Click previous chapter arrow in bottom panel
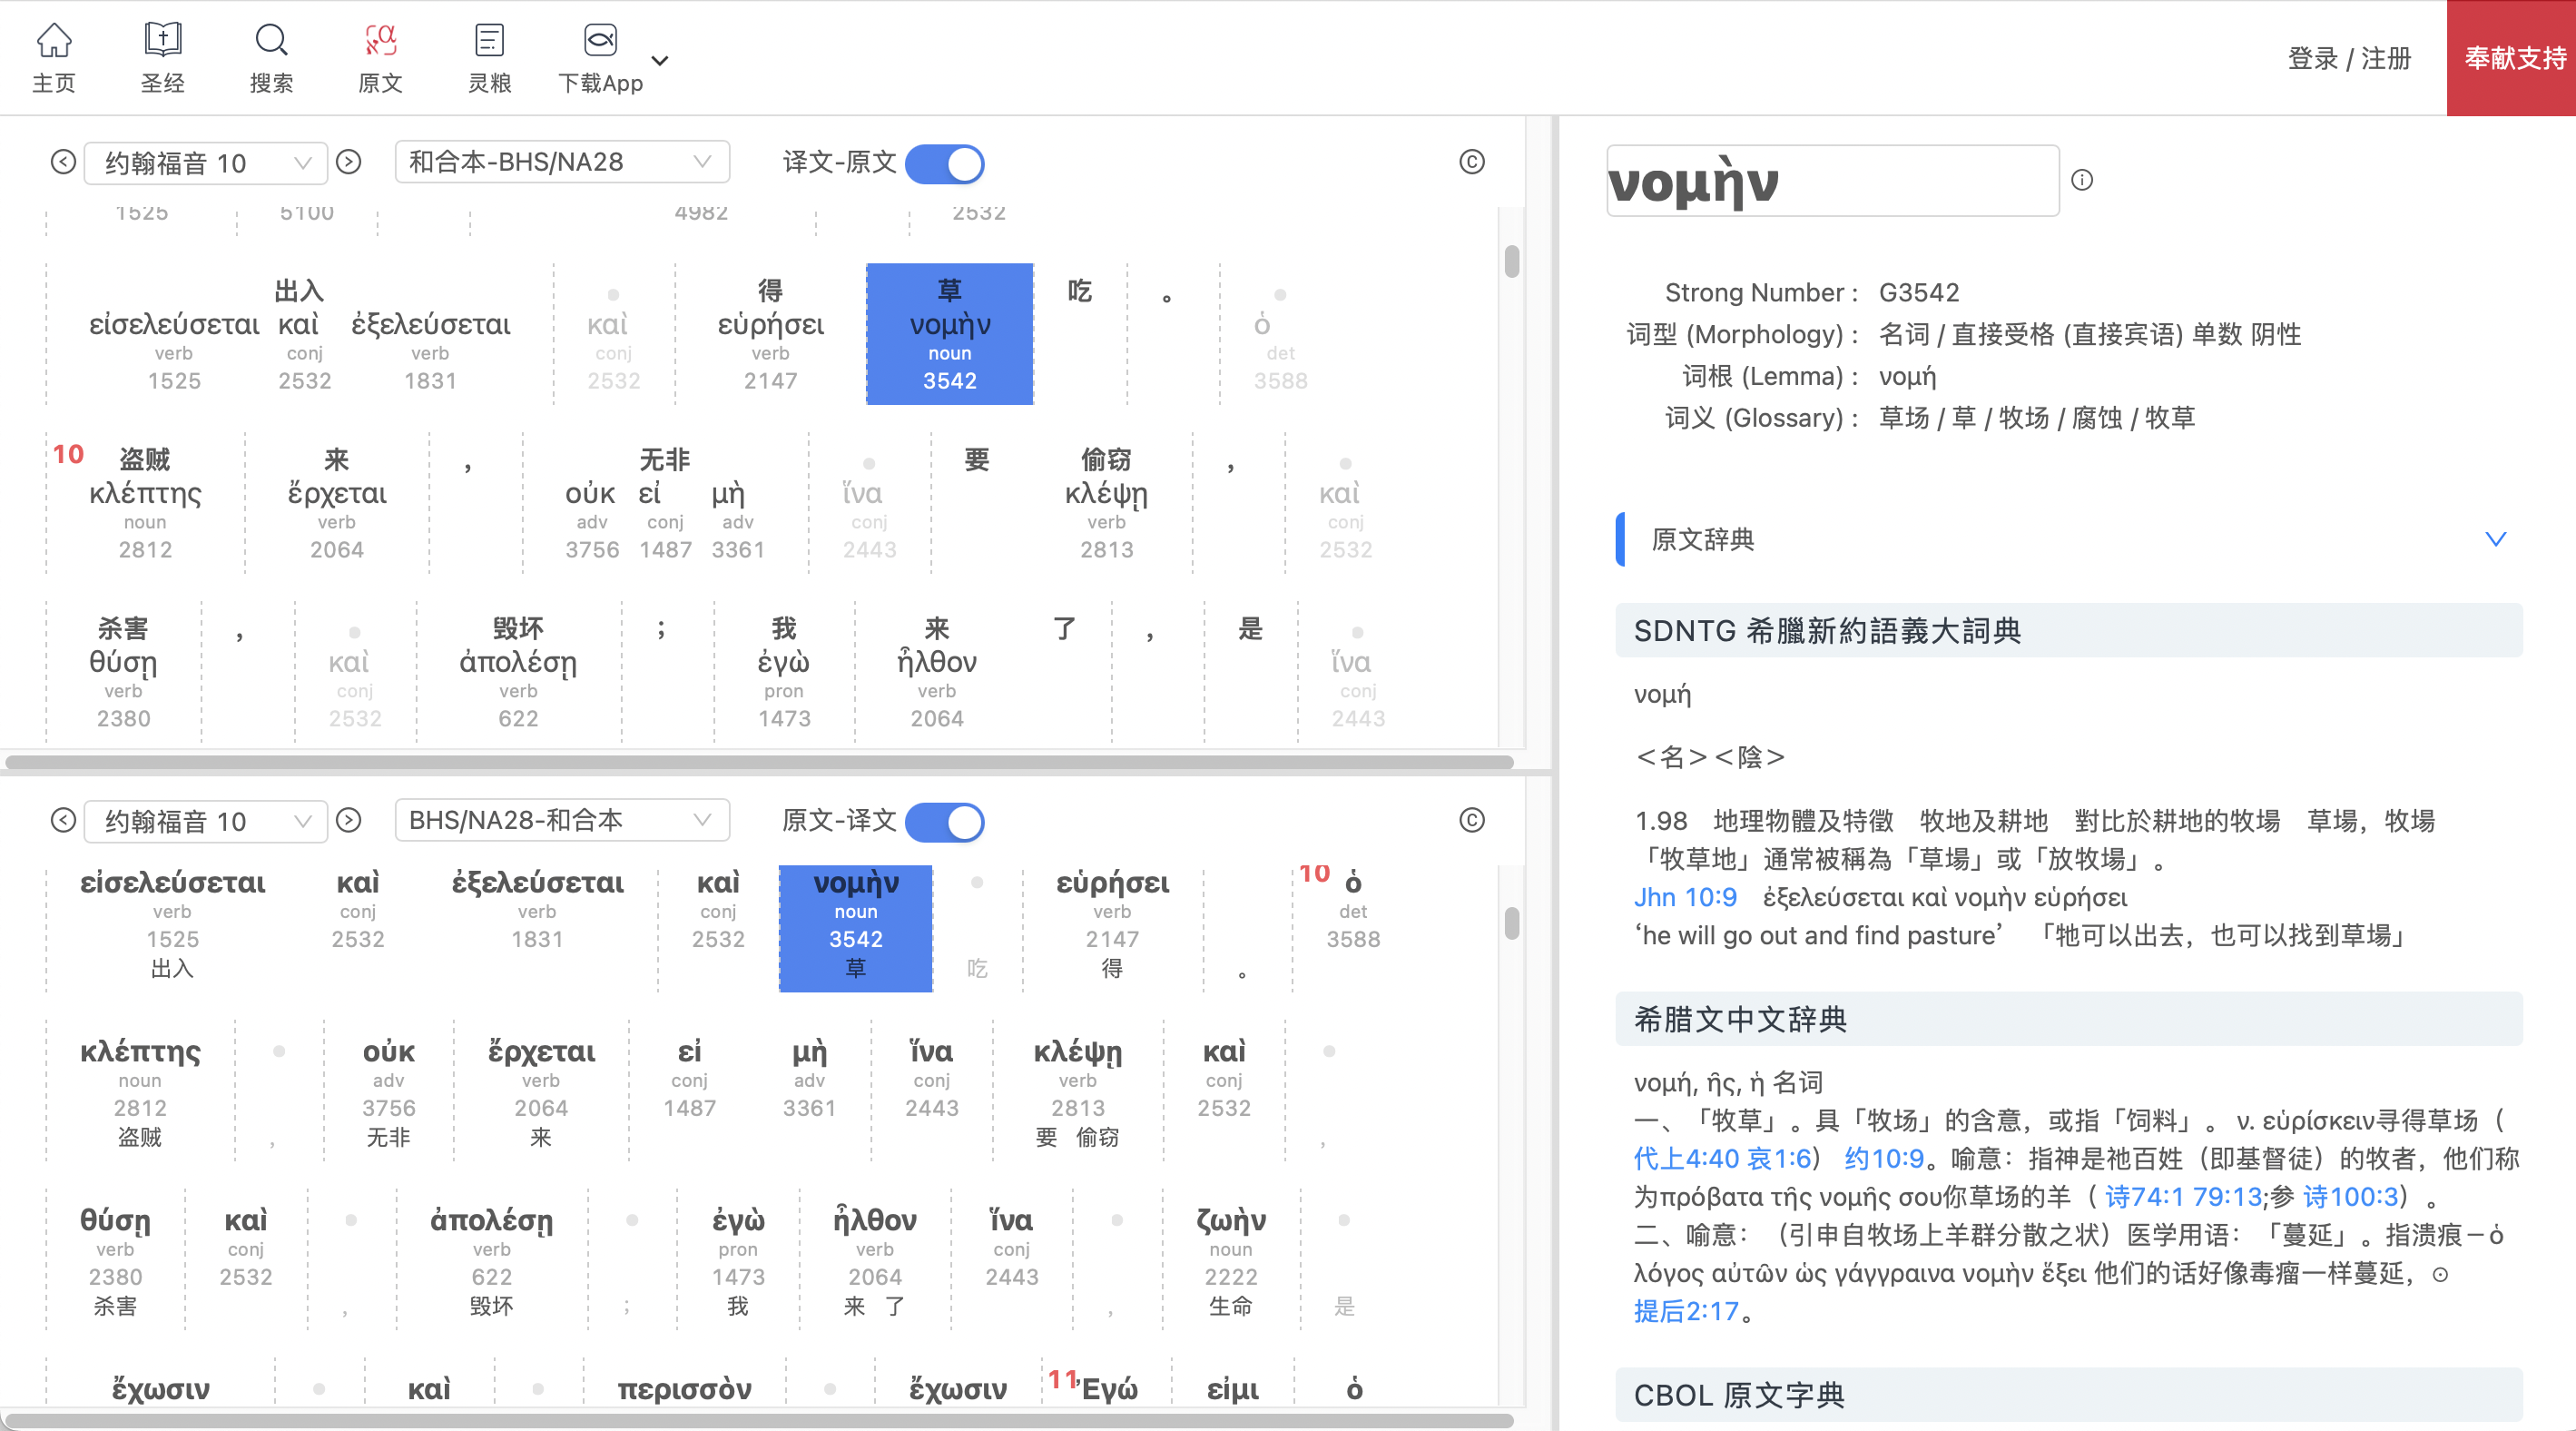This screenshot has height=1431, width=2576. 63,821
